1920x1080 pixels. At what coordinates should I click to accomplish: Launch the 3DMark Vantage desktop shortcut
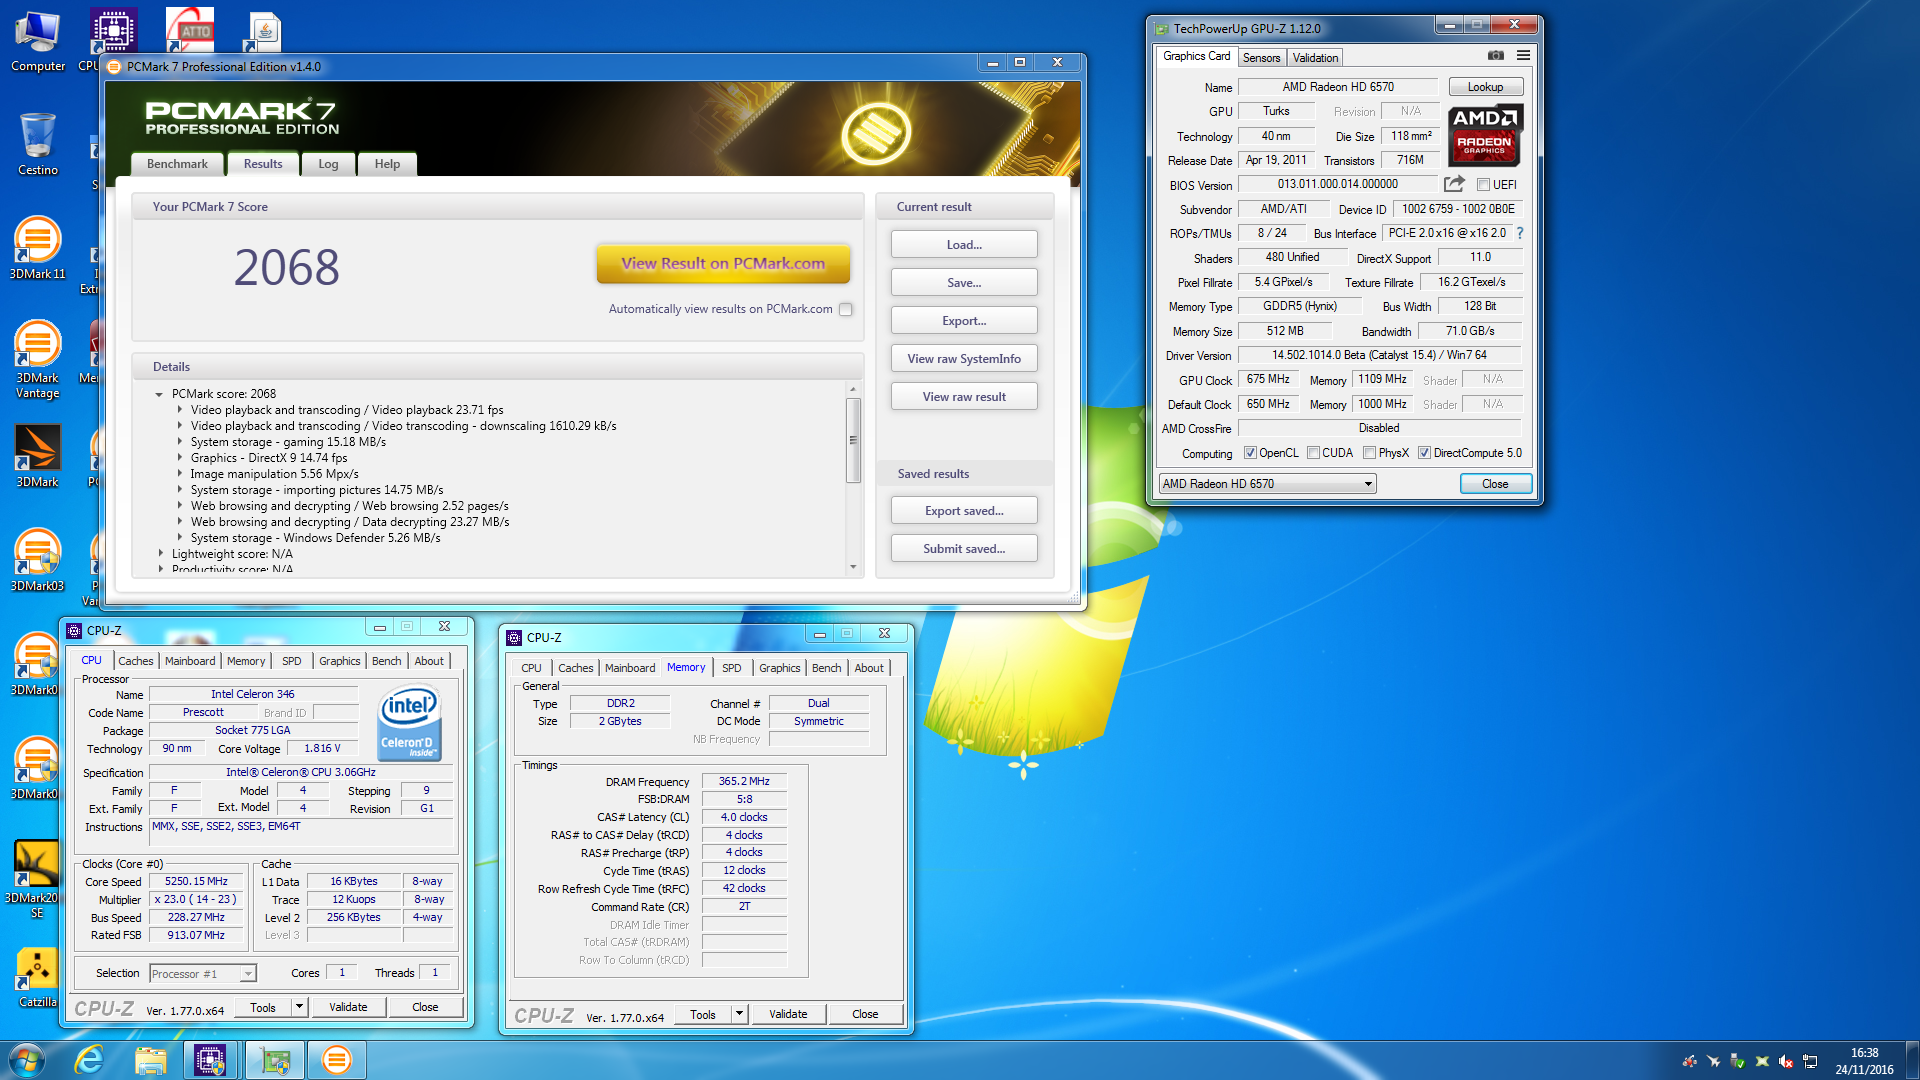[38, 358]
